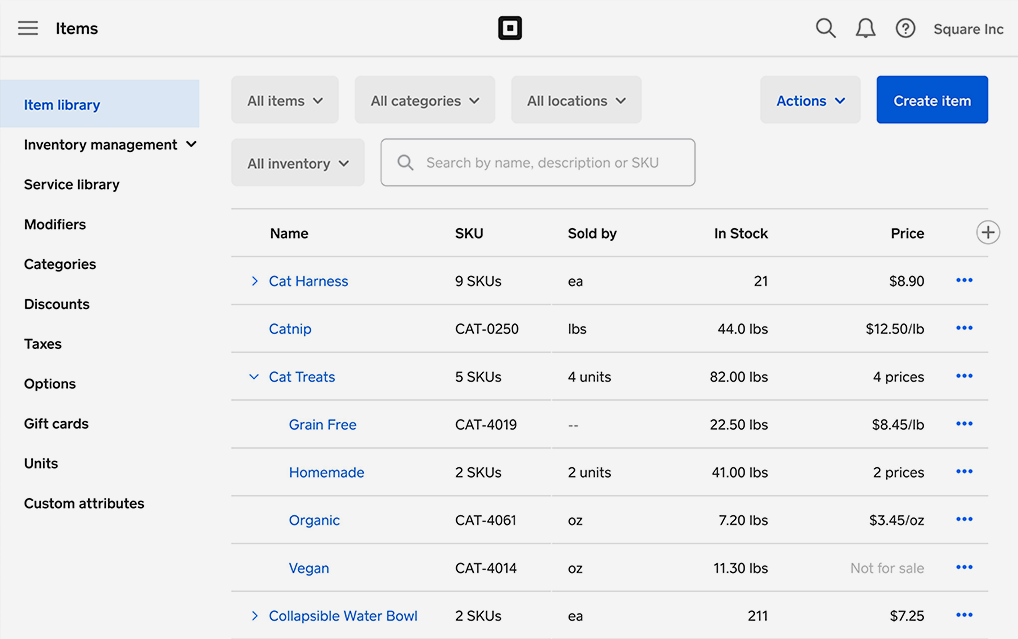Collapse the Cat Treats row
This screenshot has height=639, width=1018.
[x=254, y=377]
